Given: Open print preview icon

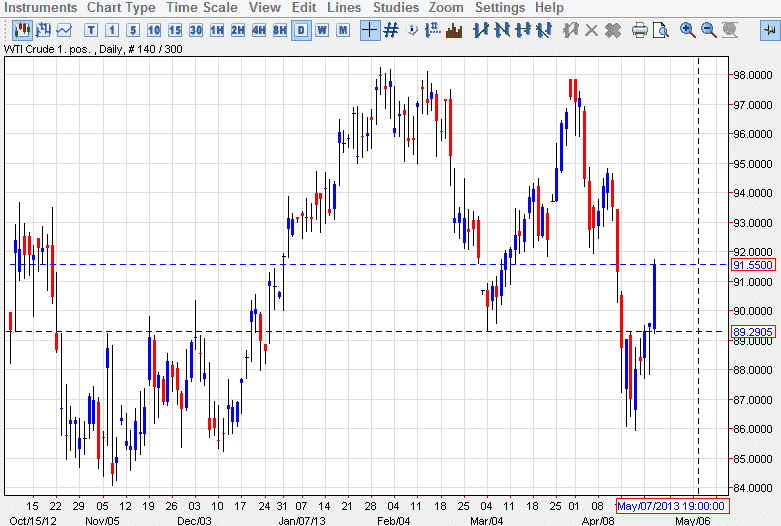Looking at the screenshot, I should click(x=660, y=30).
